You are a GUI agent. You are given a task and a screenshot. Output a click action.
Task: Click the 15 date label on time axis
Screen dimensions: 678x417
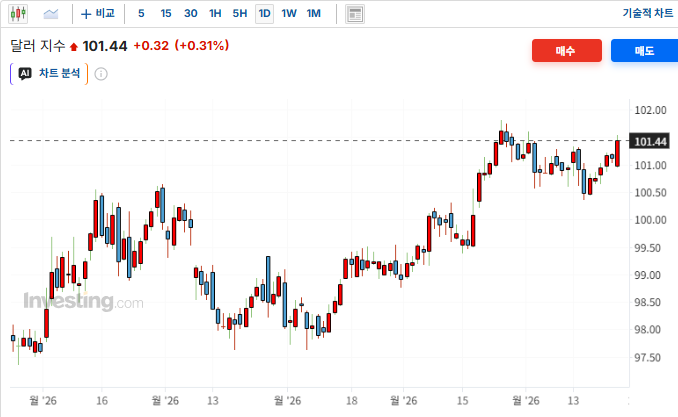point(462,401)
